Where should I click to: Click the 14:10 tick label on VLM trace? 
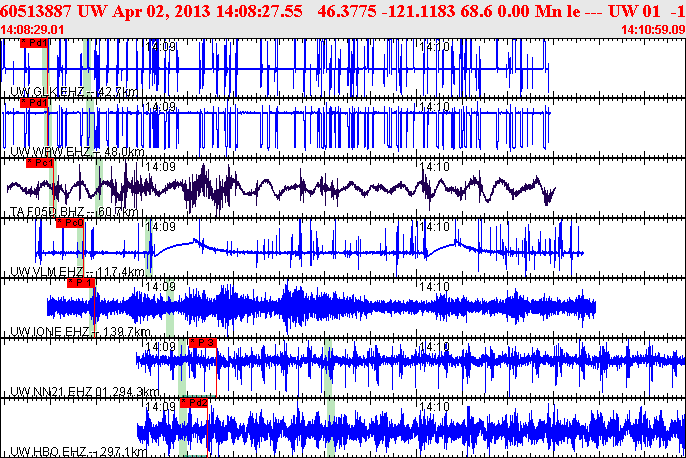[434, 226]
